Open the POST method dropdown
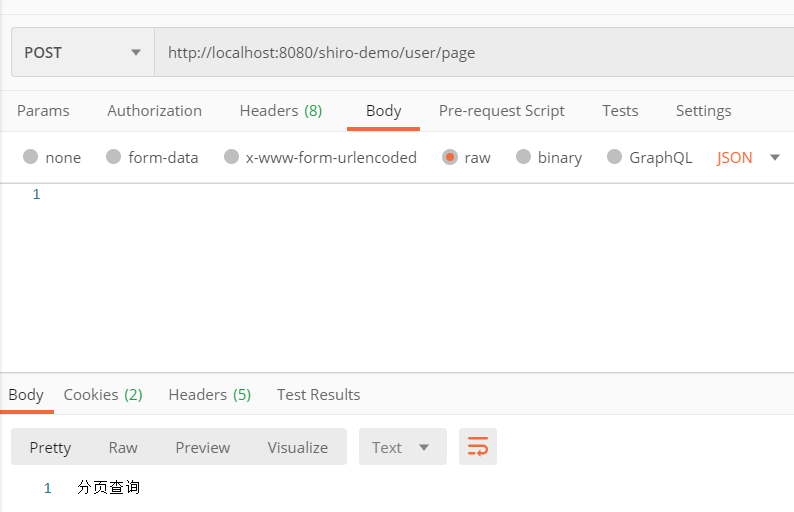 [83, 52]
